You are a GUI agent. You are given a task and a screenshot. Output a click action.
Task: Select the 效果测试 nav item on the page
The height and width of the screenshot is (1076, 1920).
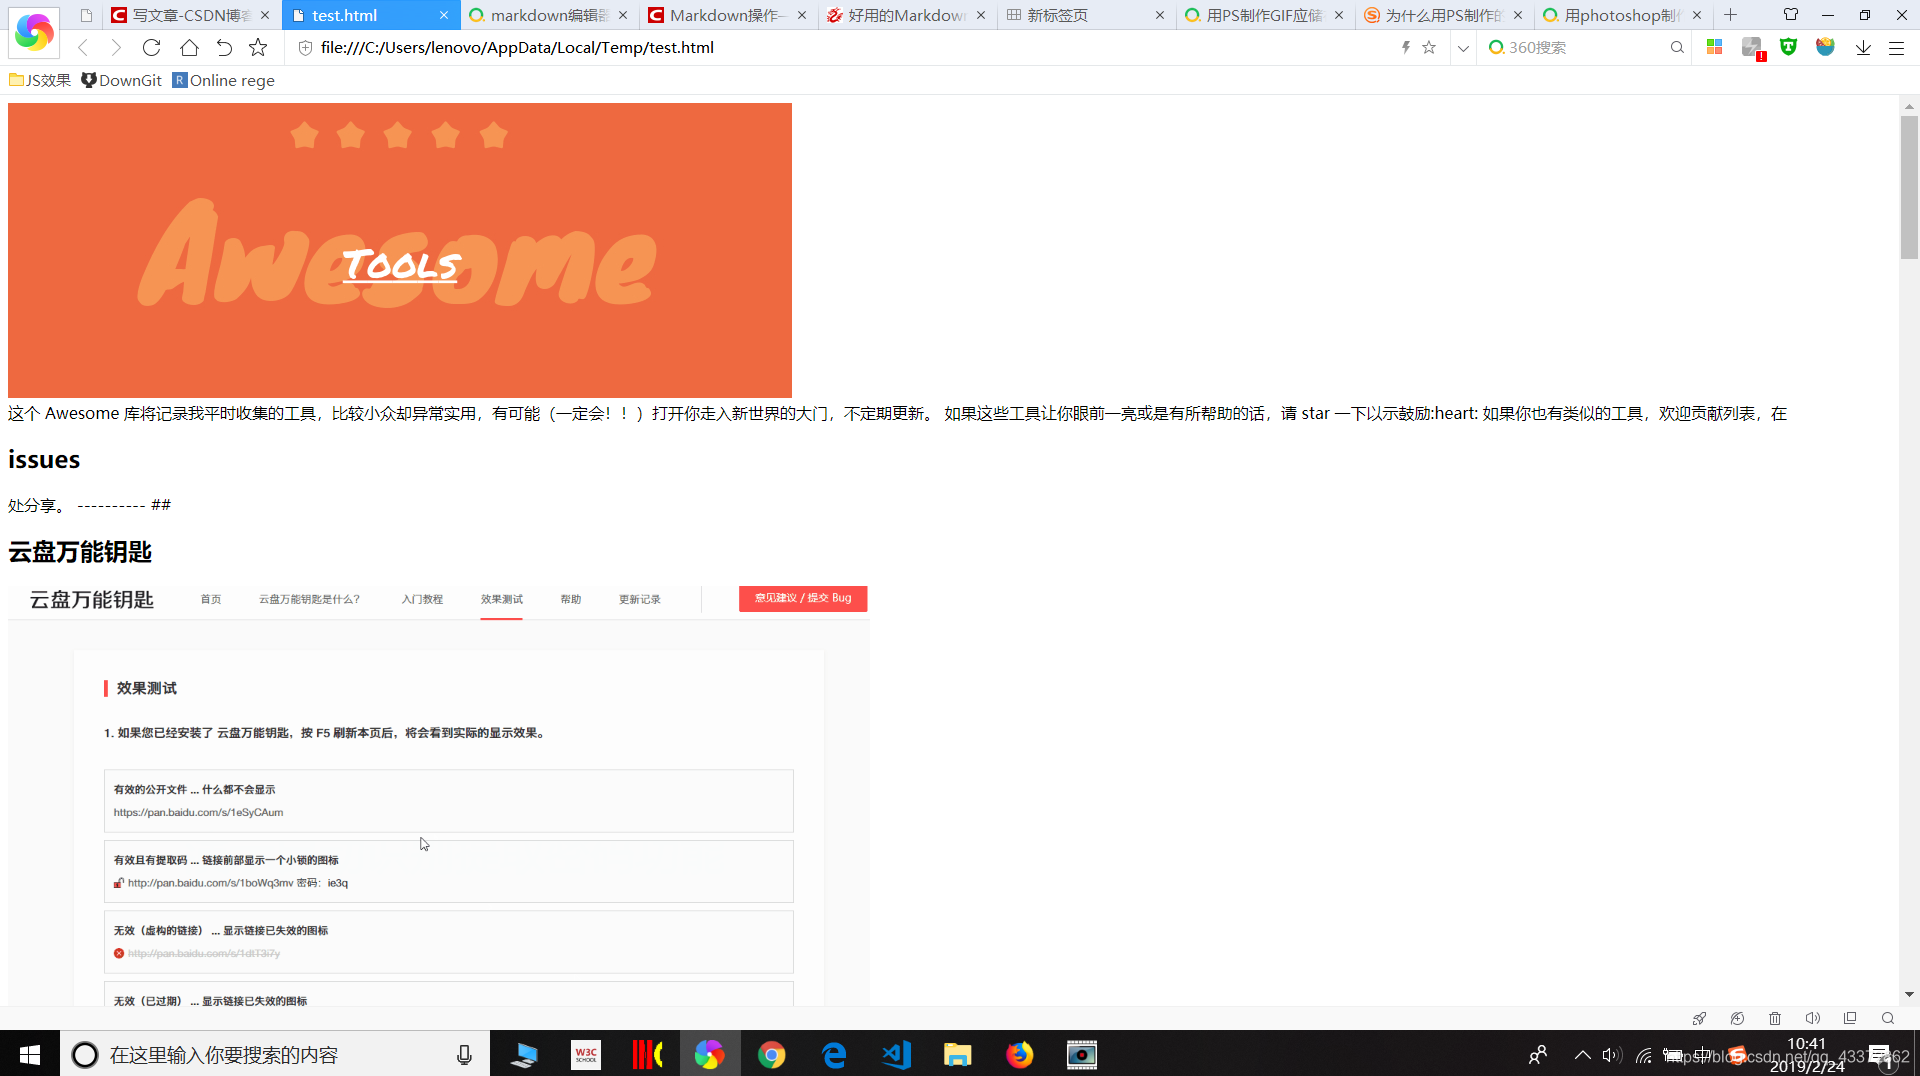pyautogui.click(x=501, y=599)
